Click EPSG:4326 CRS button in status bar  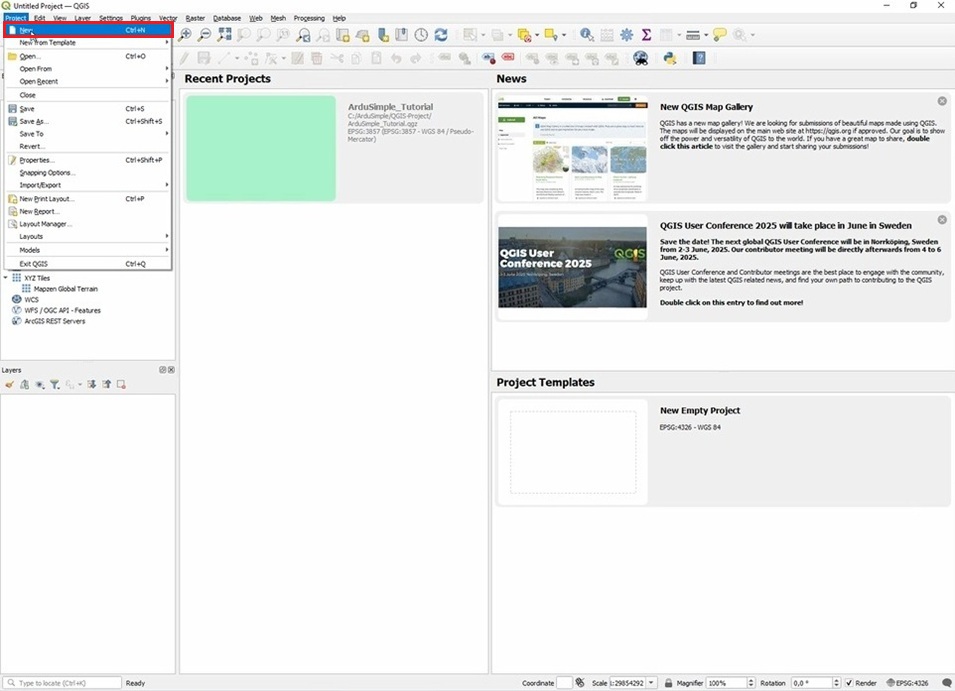click(912, 683)
